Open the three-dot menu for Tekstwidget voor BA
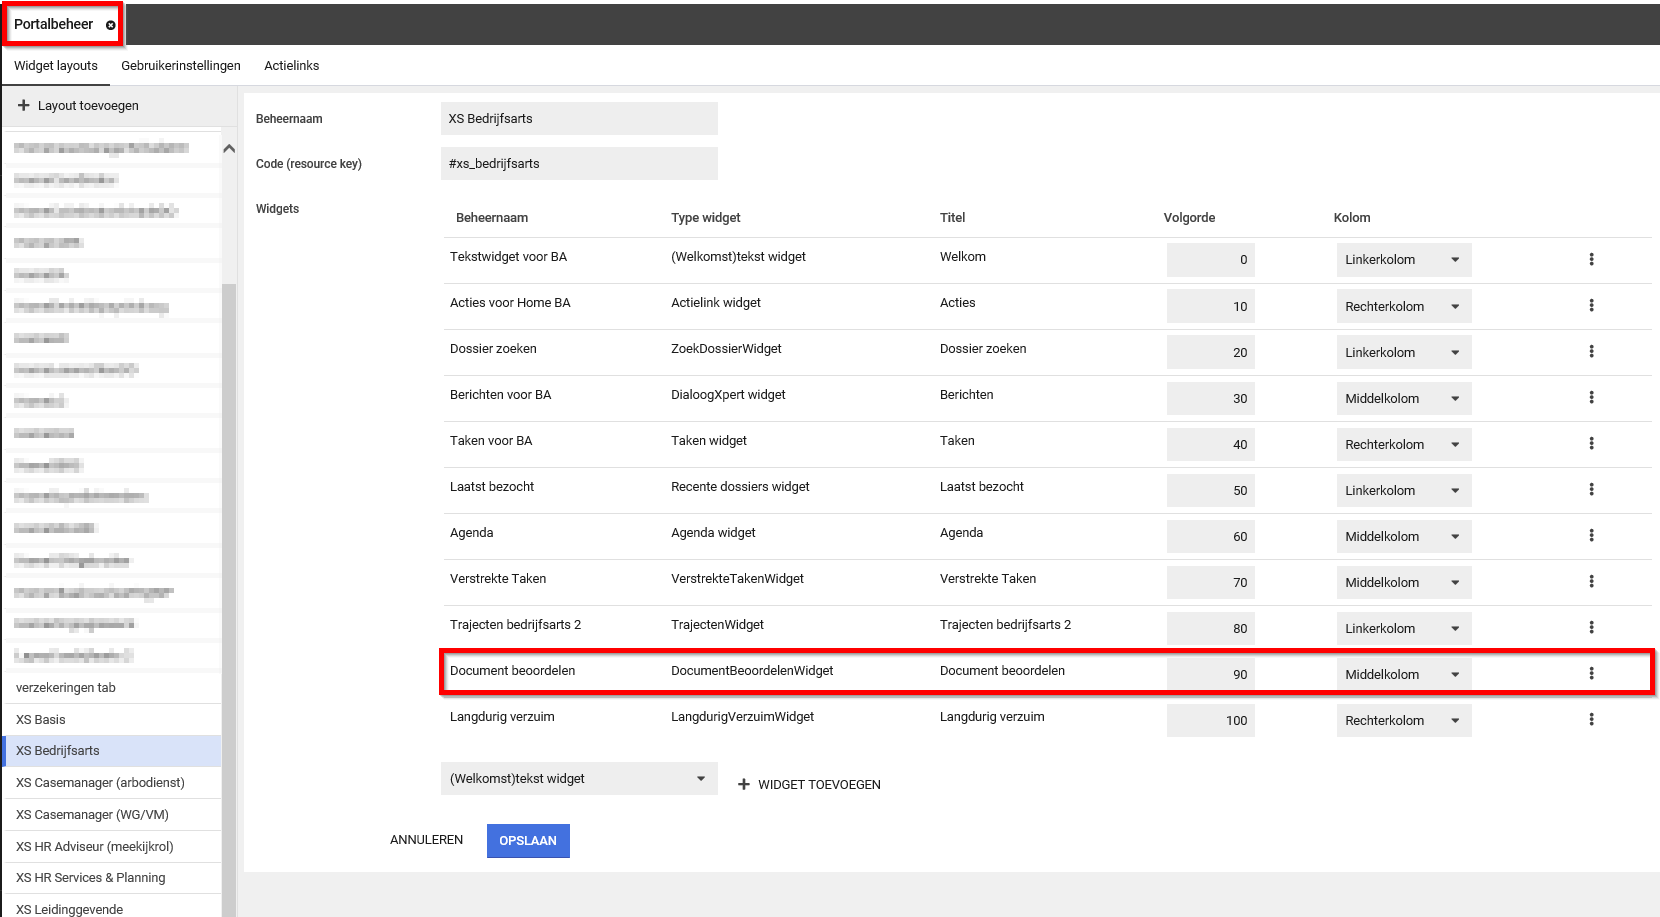 tap(1591, 260)
